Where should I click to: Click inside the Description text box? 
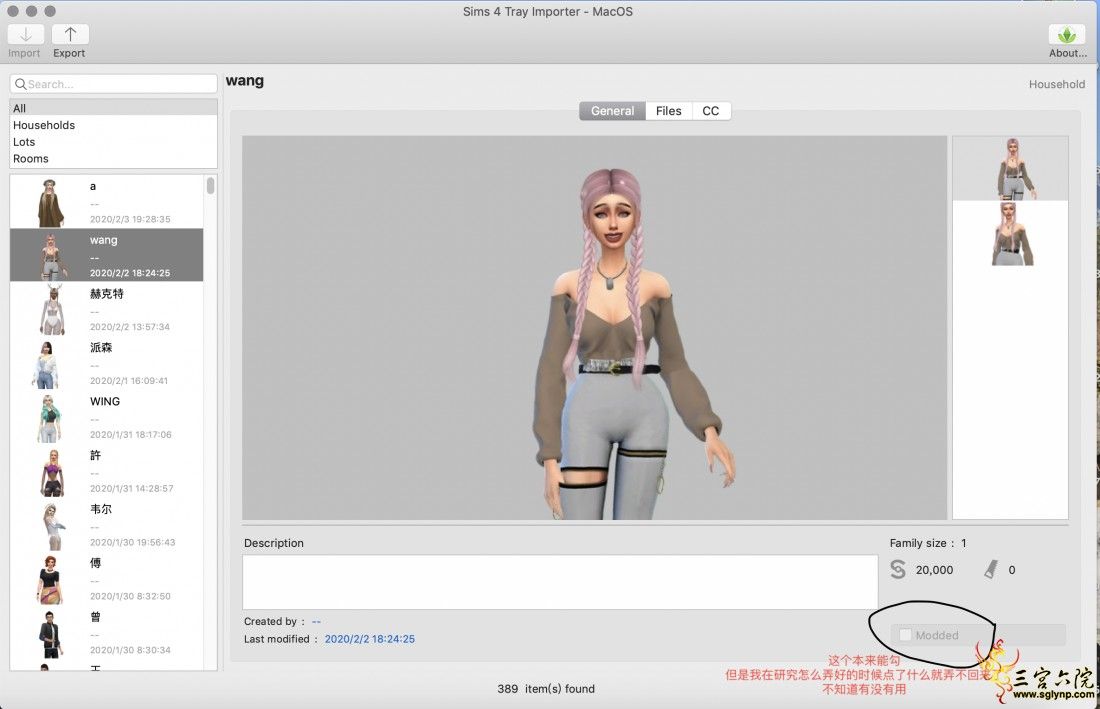560,582
